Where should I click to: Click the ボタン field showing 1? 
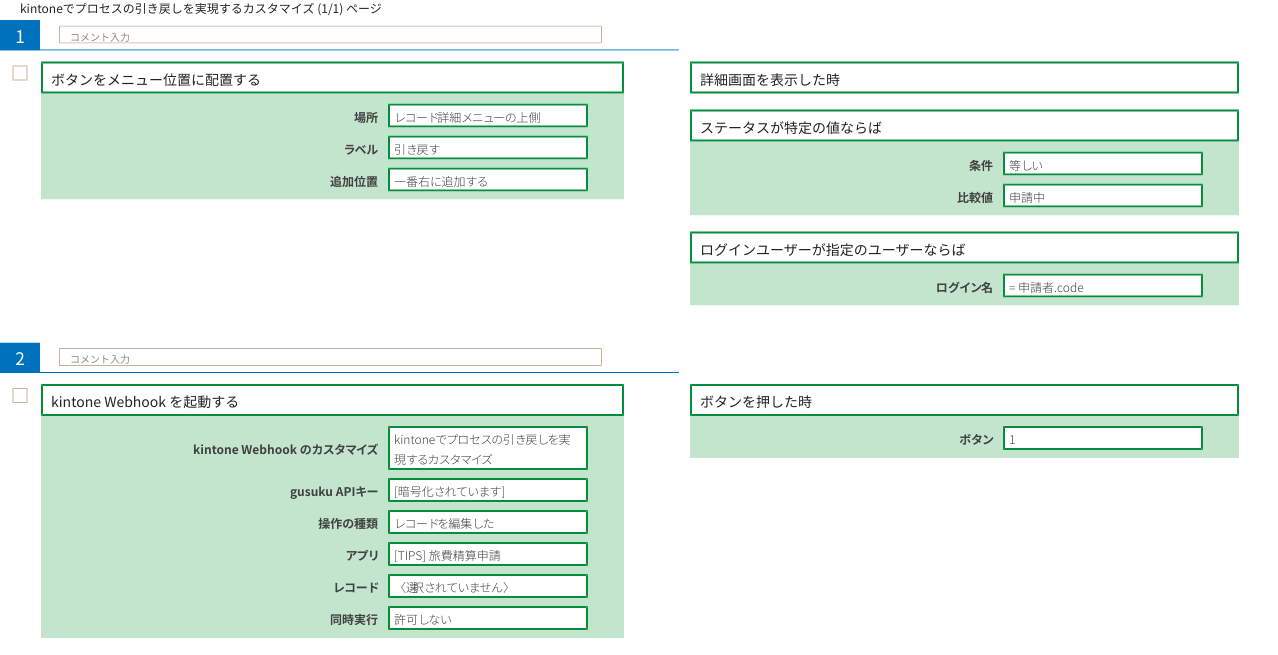pos(1103,438)
